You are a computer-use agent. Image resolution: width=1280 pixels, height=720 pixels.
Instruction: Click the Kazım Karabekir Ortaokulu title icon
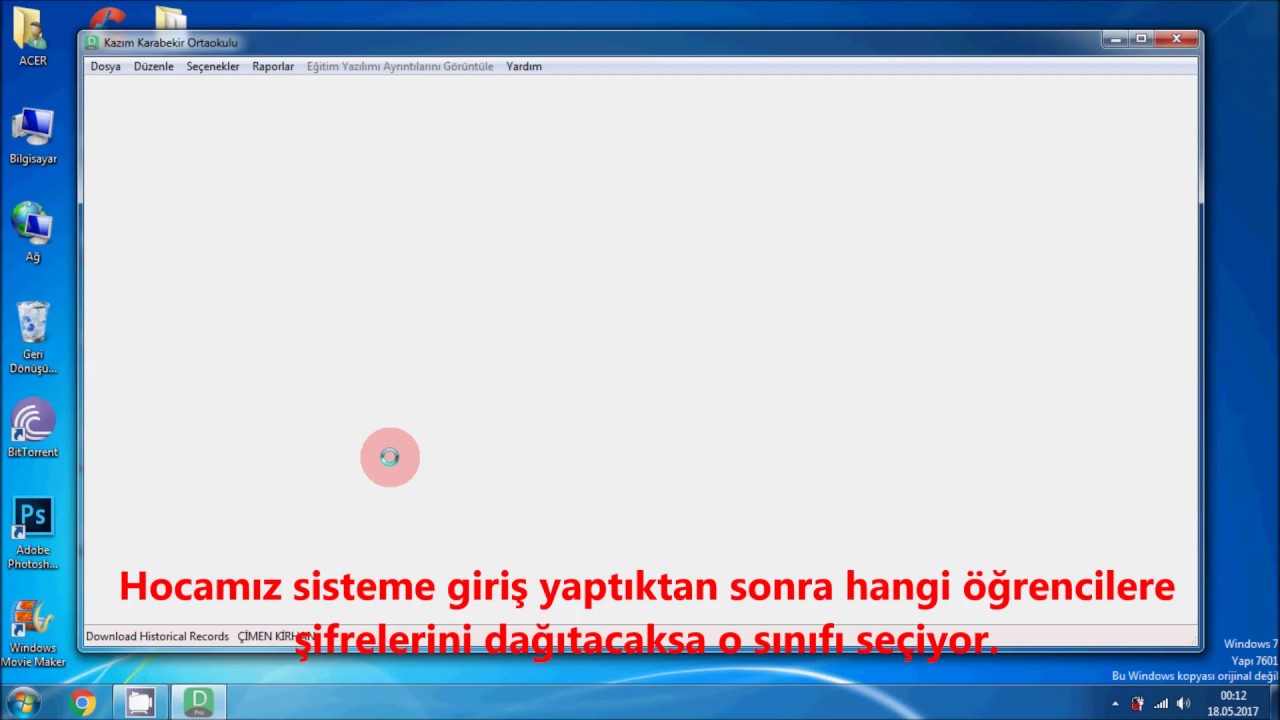[x=92, y=42]
